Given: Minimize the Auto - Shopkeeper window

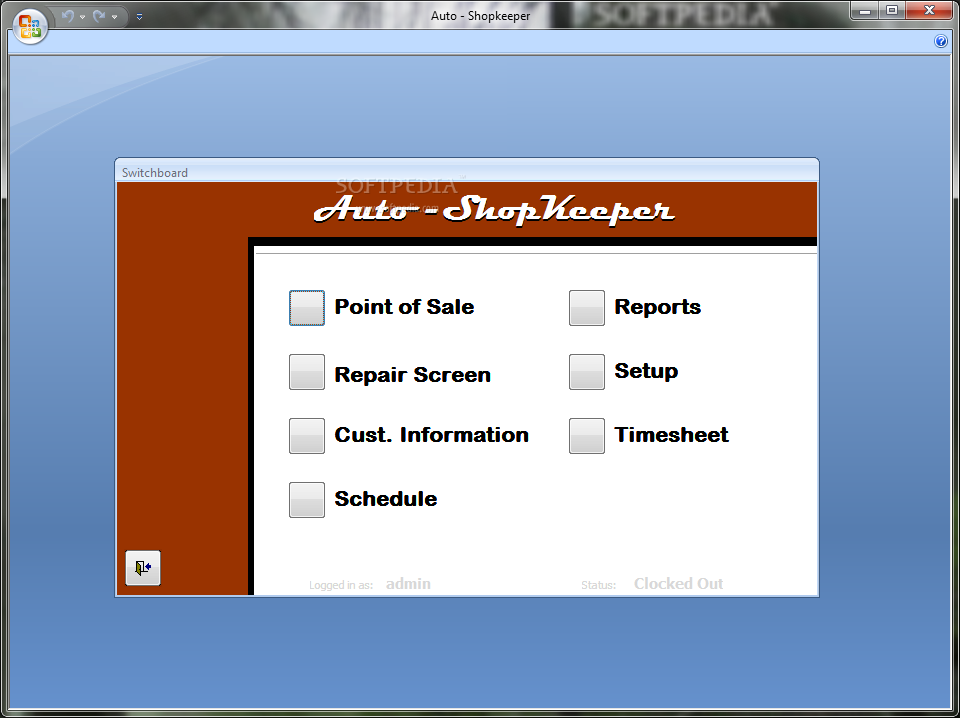Looking at the screenshot, I should [864, 10].
